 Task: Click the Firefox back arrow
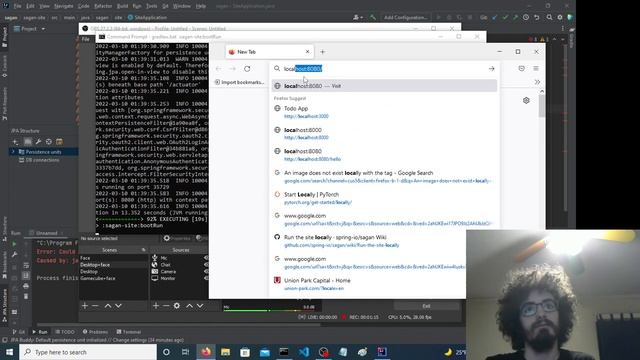pos(218,69)
